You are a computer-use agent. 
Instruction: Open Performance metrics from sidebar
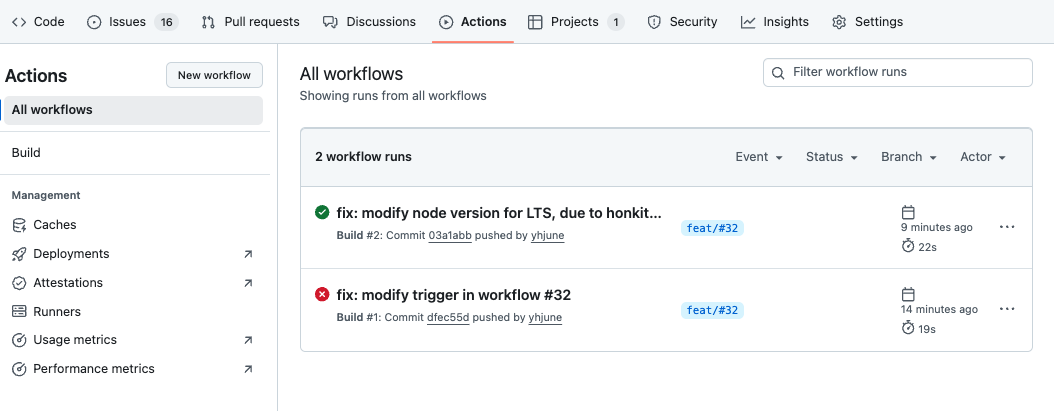pos(94,369)
